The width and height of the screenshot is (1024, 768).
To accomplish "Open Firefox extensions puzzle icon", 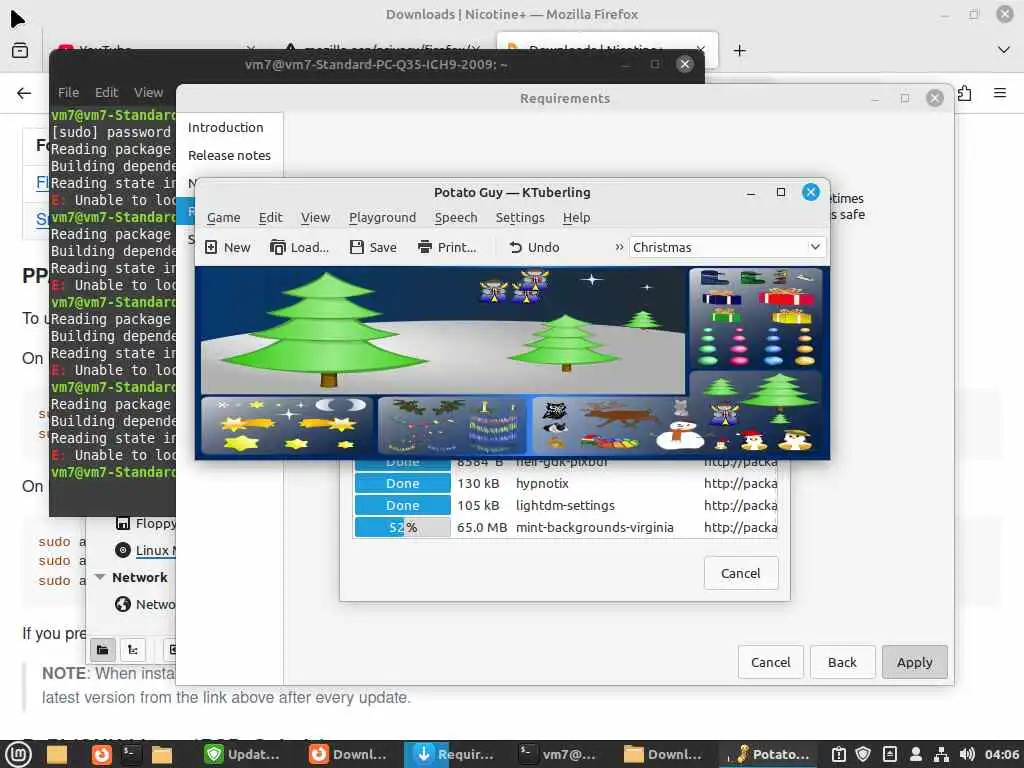I will pyautogui.click(x=965, y=93).
